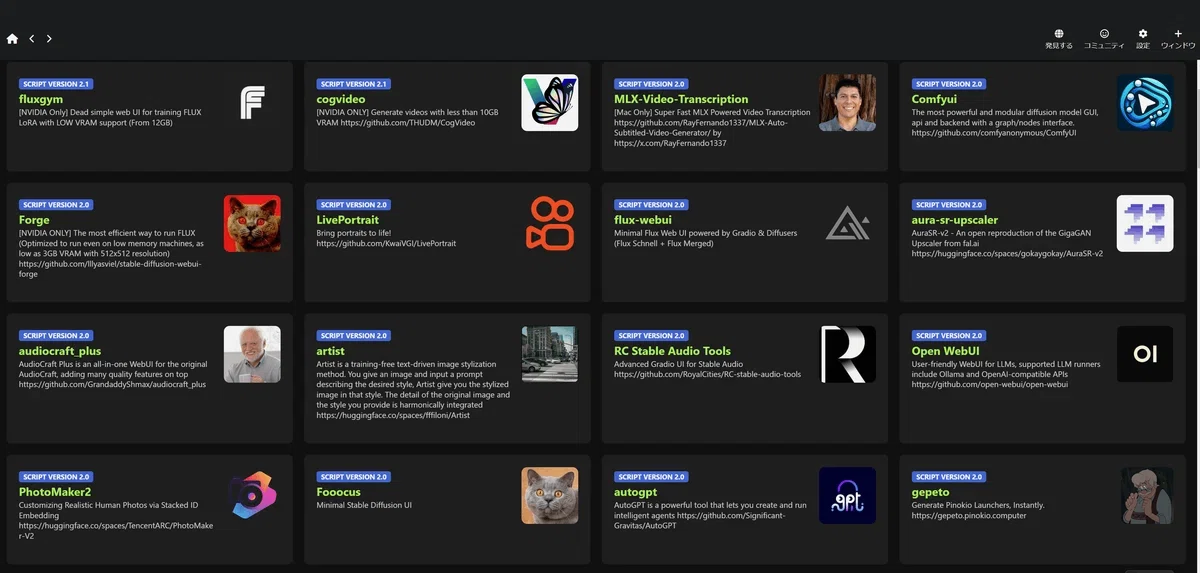Click the autogpt purple gpt logo
Viewport: 1200px width, 573px height.
847,496
